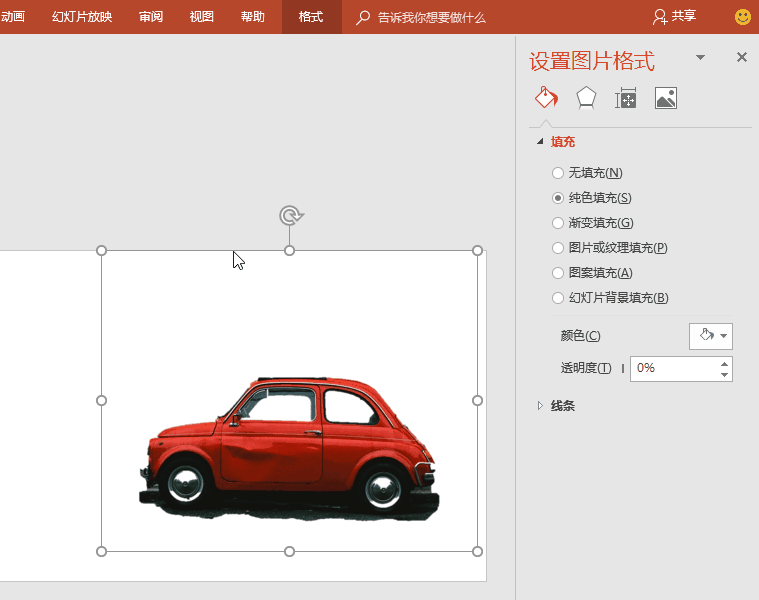
Task: Open the 颜色 fill color picker
Action: [711, 336]
